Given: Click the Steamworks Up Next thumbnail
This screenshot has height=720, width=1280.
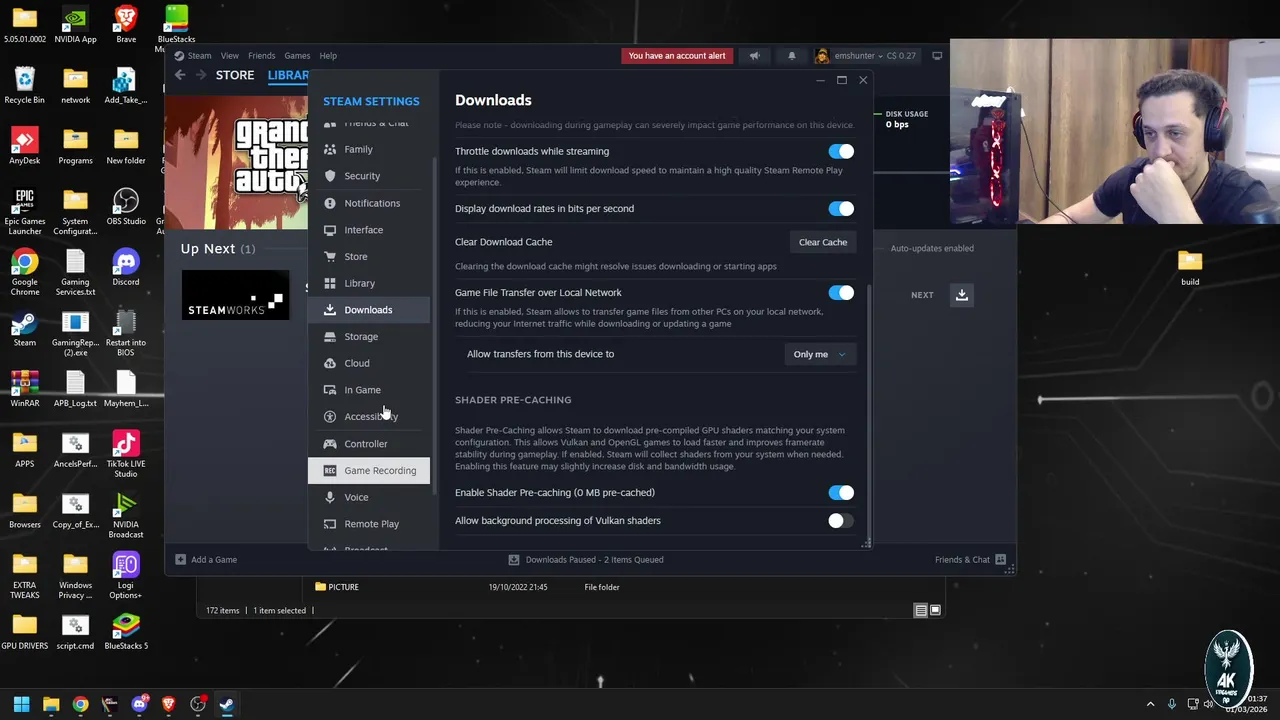Looking at the screenshot, I should click(235, 296).
